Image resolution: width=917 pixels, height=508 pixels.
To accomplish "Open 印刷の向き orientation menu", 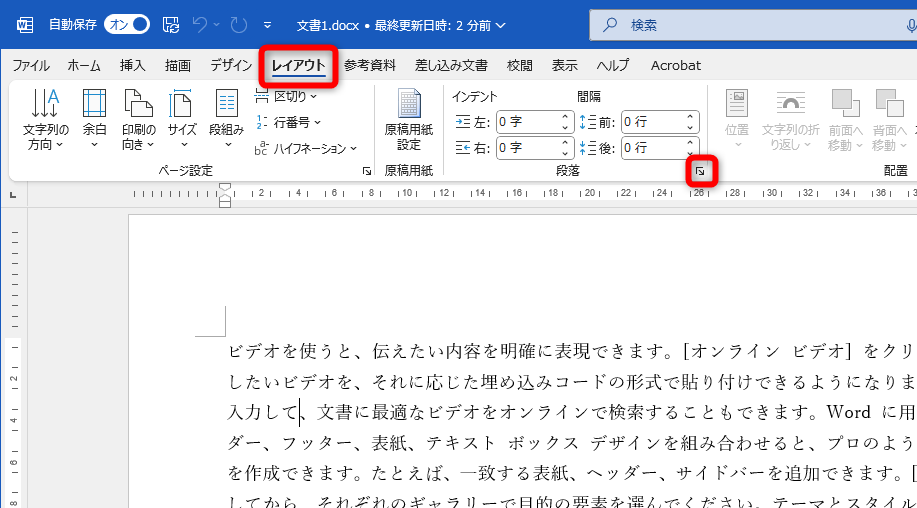I will 139,119.
